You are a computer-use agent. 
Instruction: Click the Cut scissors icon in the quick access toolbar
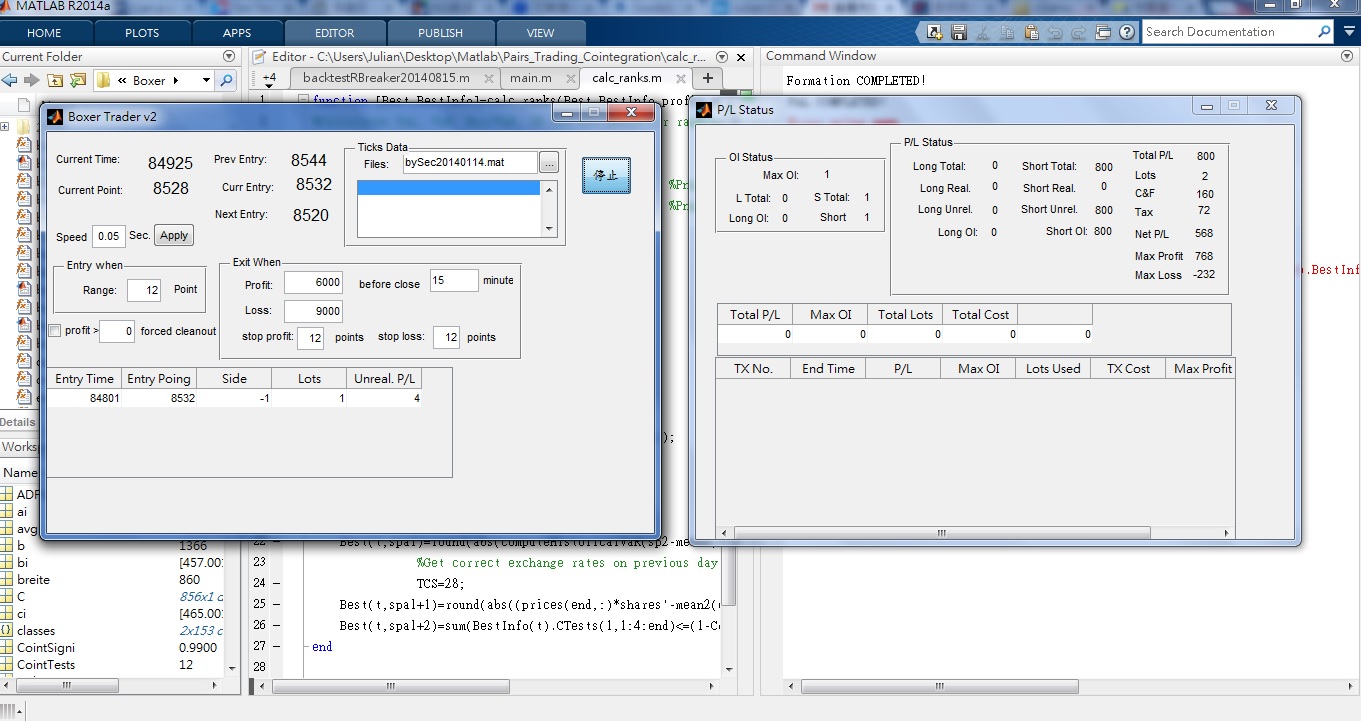(x=982, y=32)
